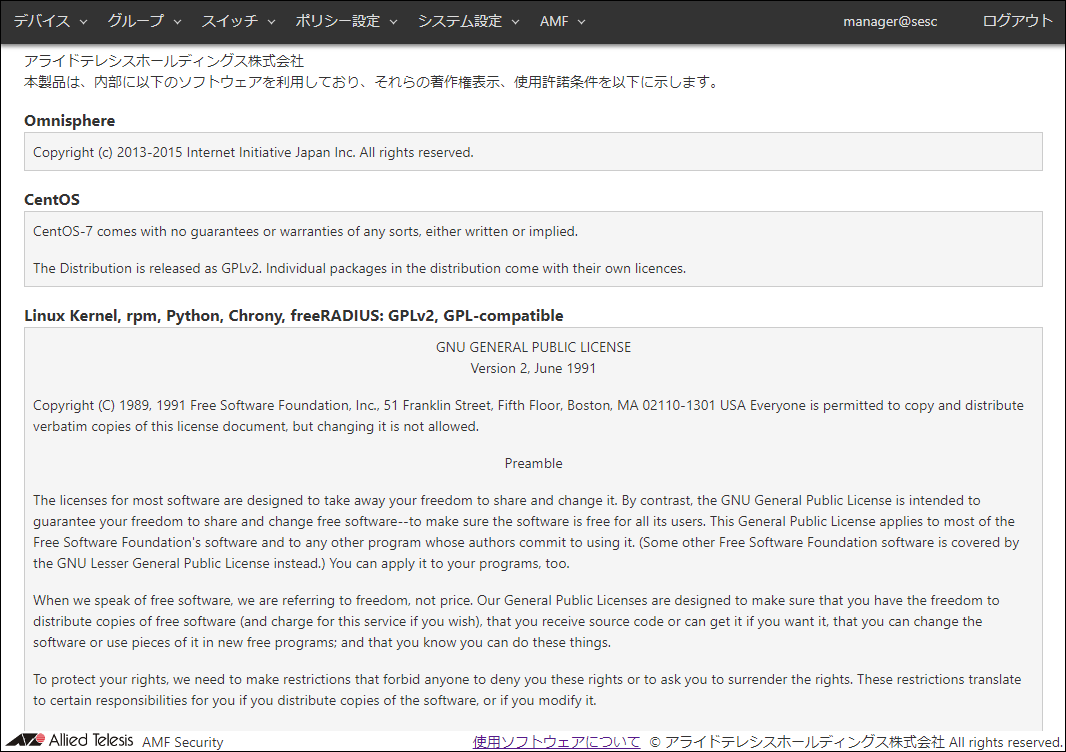Open the デバイス menu

[50, 21]
